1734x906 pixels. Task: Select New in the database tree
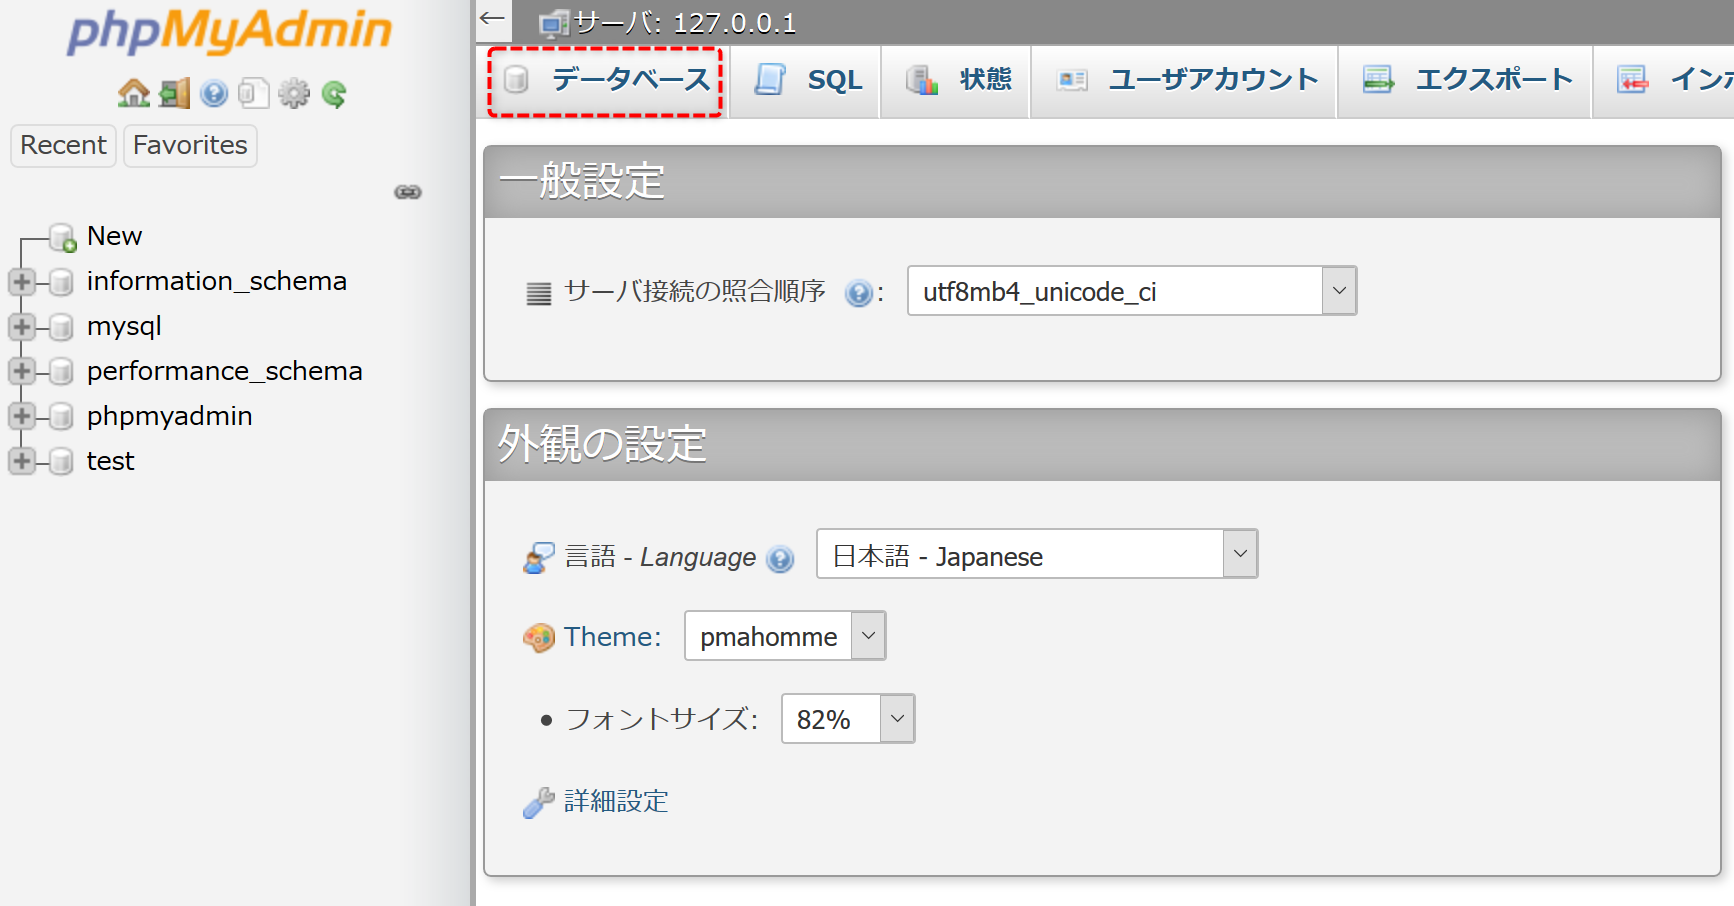tap(114, 236)
